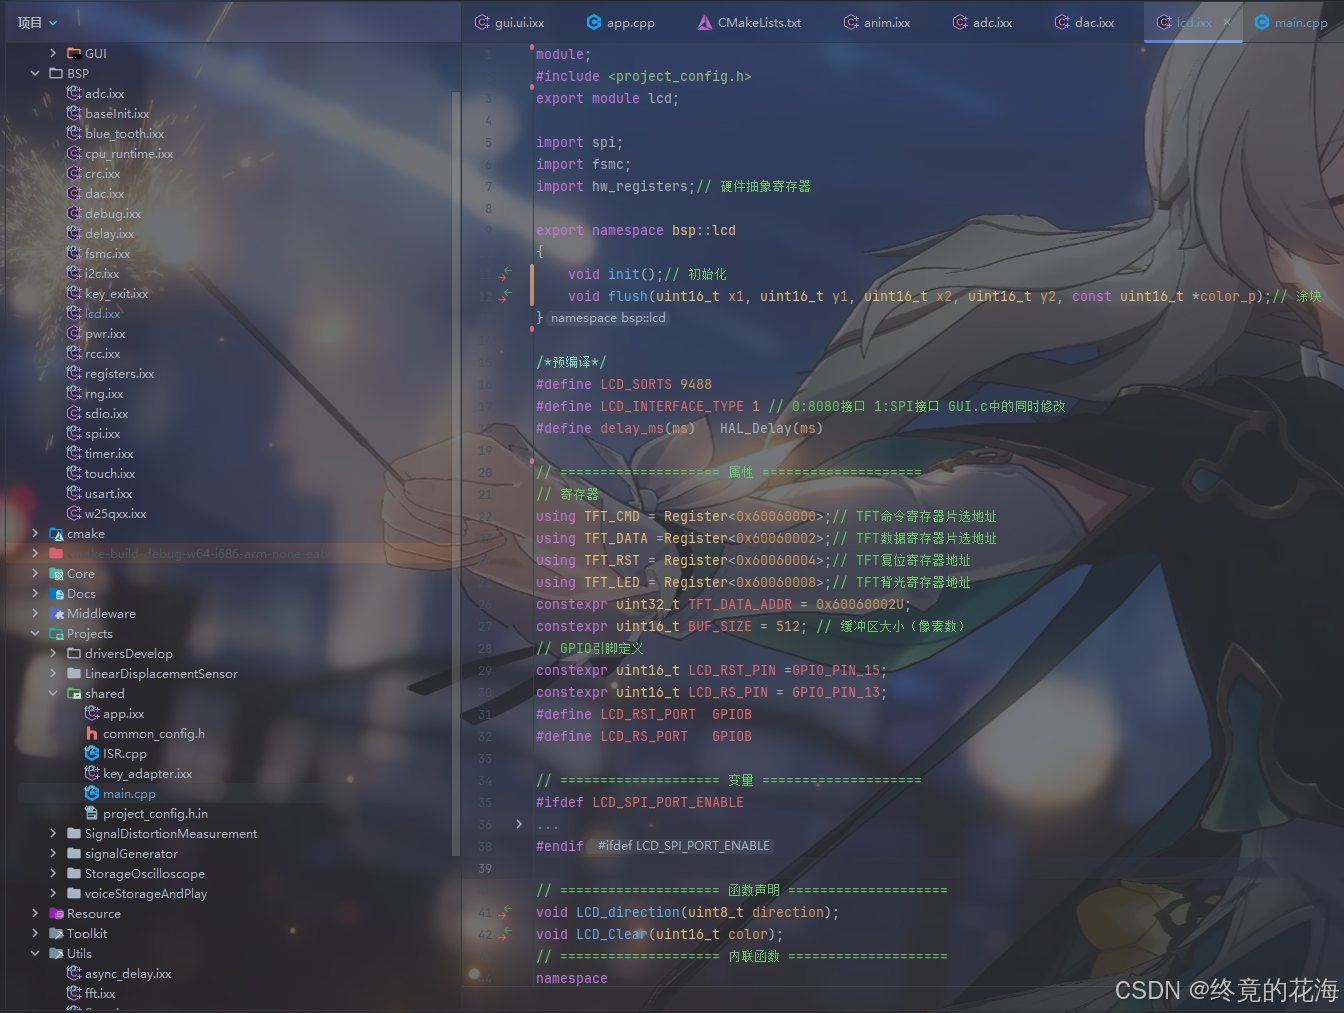Expand the GUI folder
Image resolution: width=1344 pixels, height=1013 pixels.
point(53,53)
